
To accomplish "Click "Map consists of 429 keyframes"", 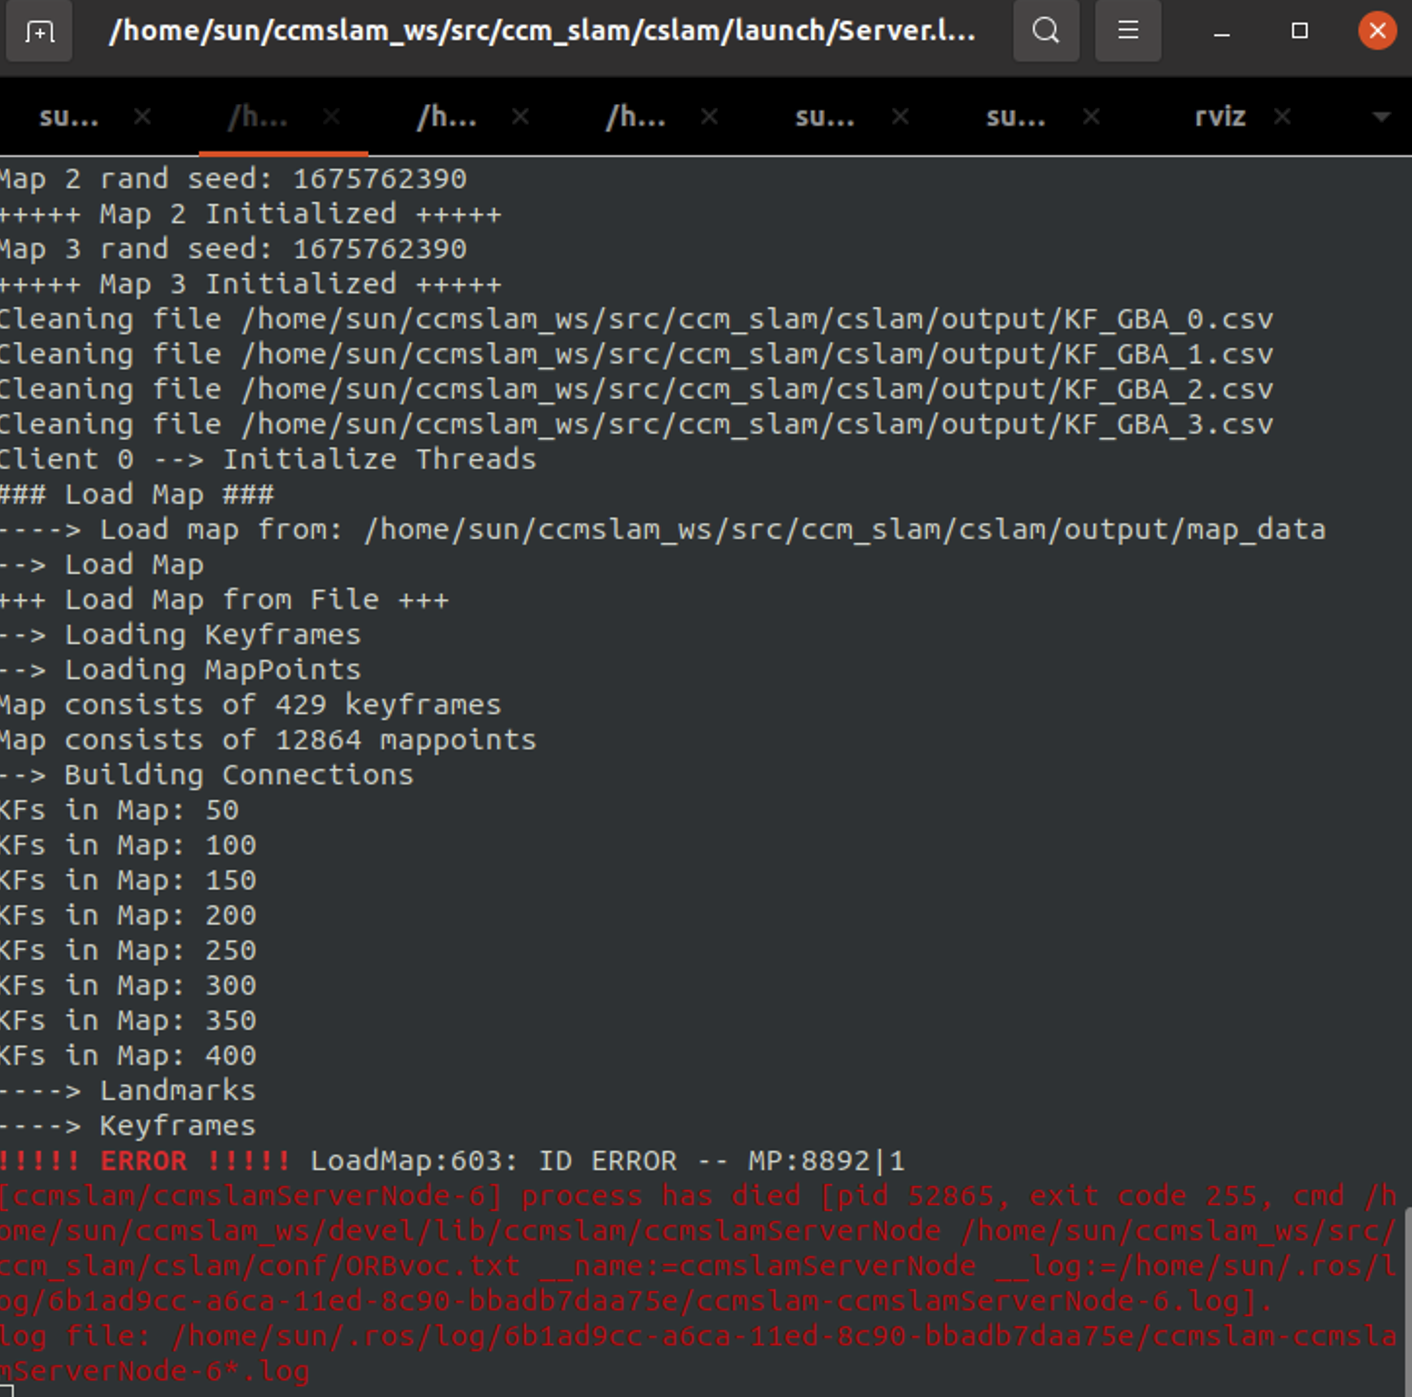I will tap(250, 704).
